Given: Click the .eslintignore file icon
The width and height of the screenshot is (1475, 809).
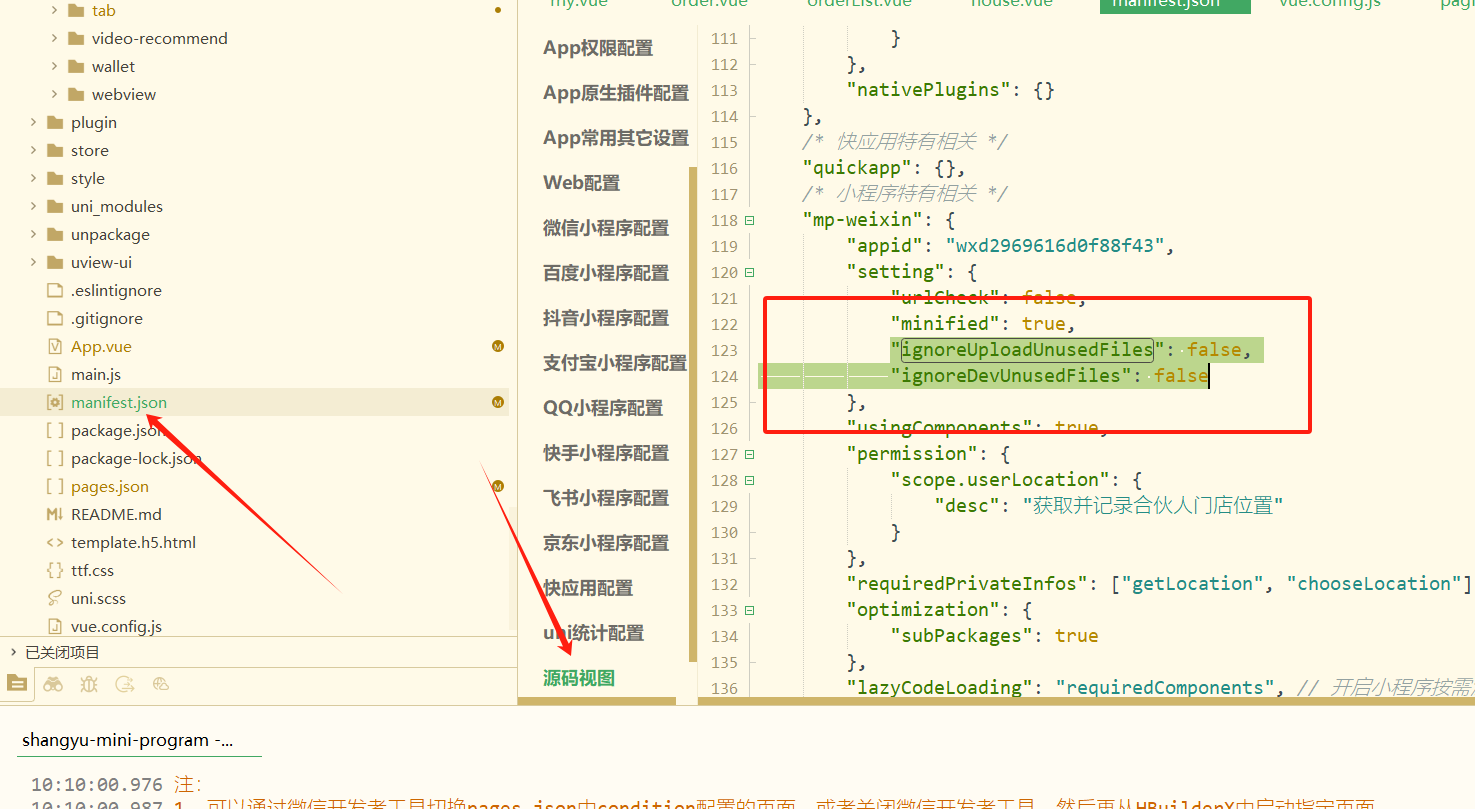Looking at the screenshot, I should (55, 290).
